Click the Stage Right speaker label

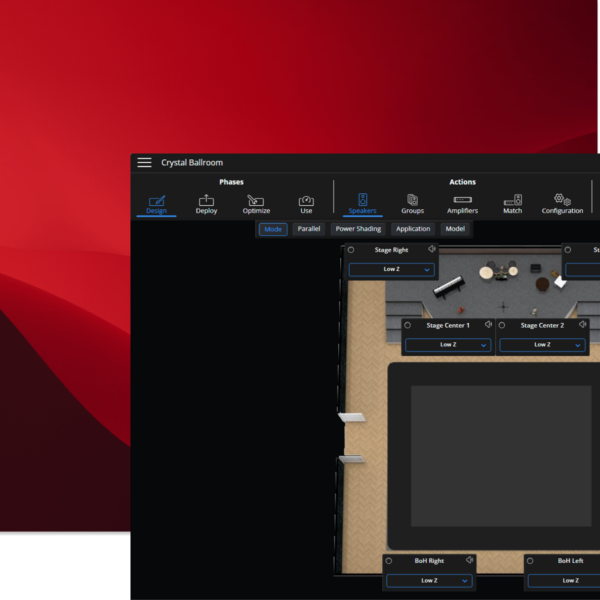click(x=391, y=250)
